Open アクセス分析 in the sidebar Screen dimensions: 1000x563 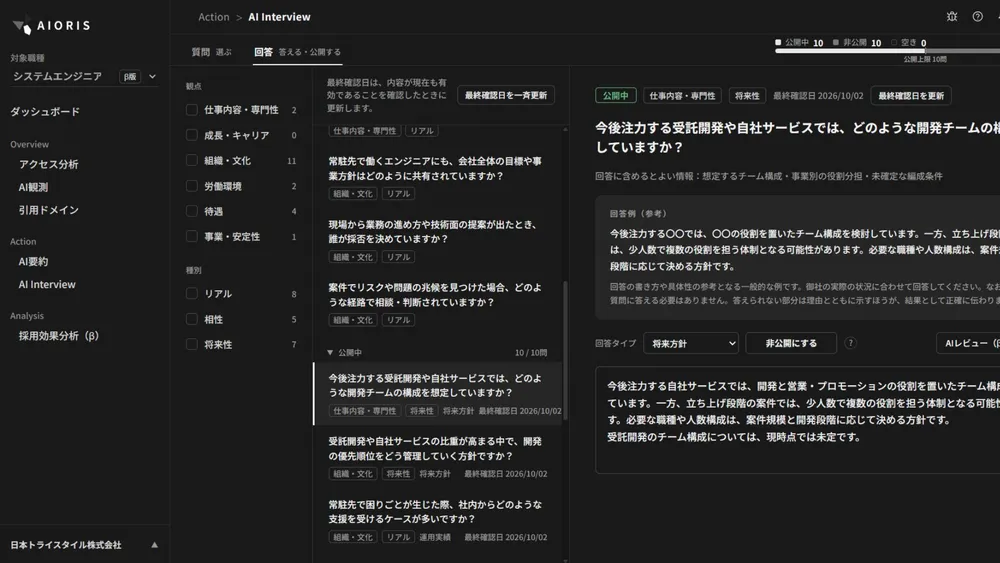tap(48, 165)
